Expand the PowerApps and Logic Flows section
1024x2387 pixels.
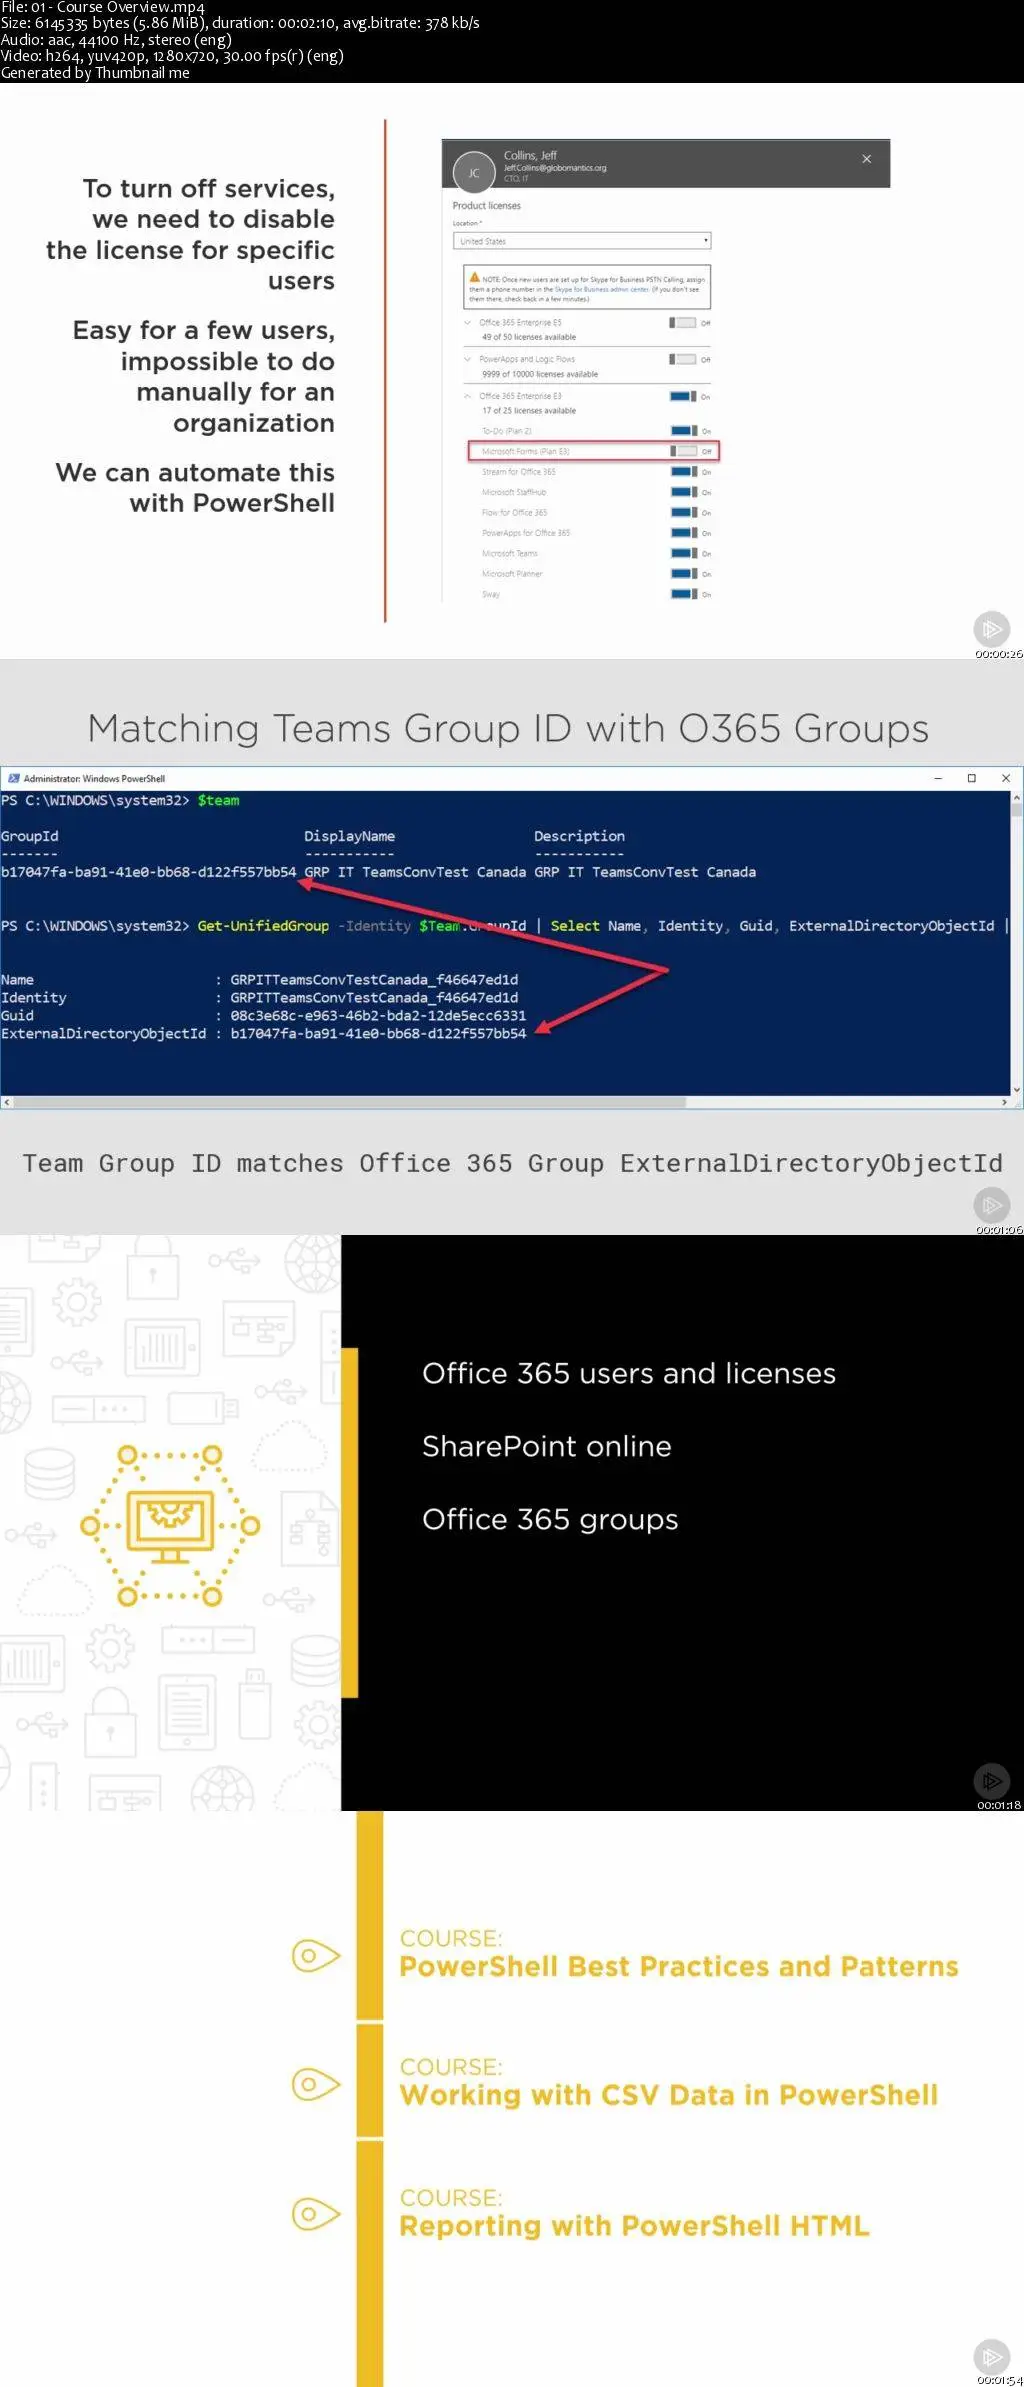(467, 359)
